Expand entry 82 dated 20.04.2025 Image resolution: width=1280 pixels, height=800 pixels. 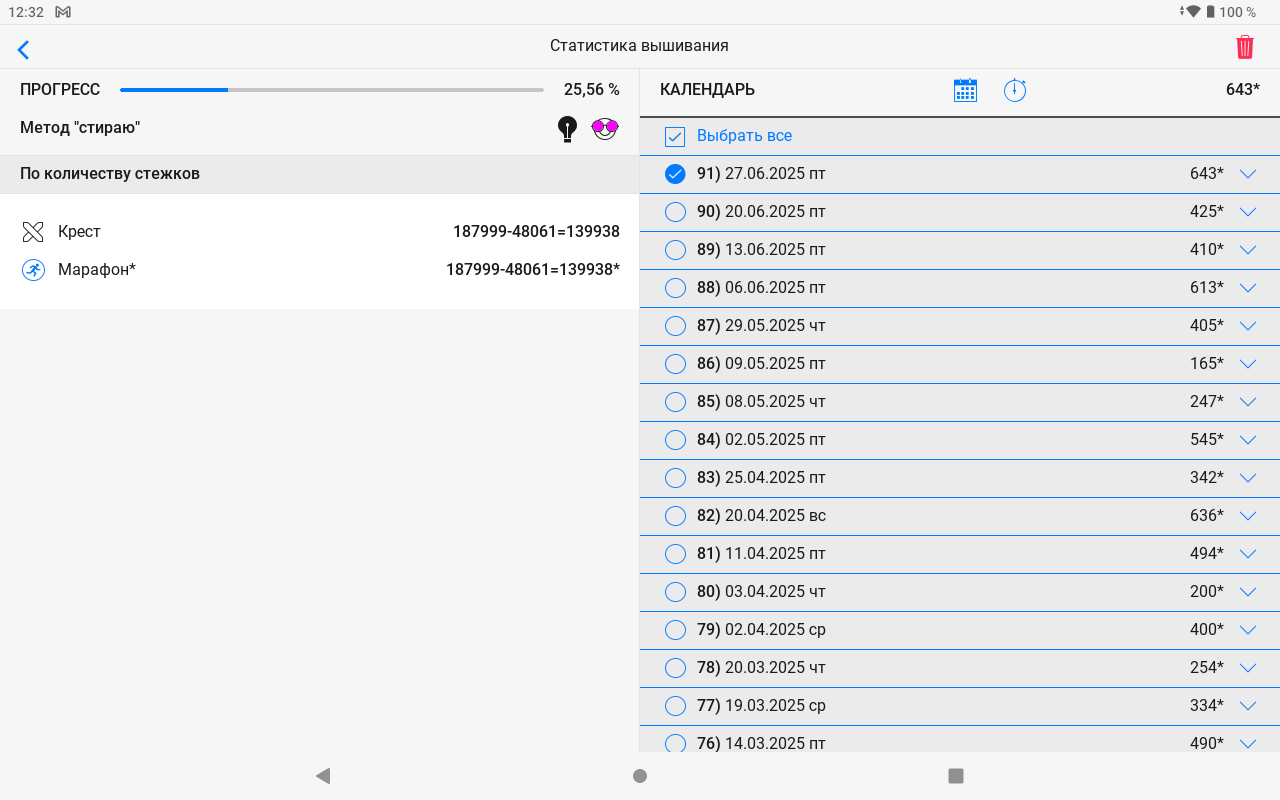(1247, 516)
